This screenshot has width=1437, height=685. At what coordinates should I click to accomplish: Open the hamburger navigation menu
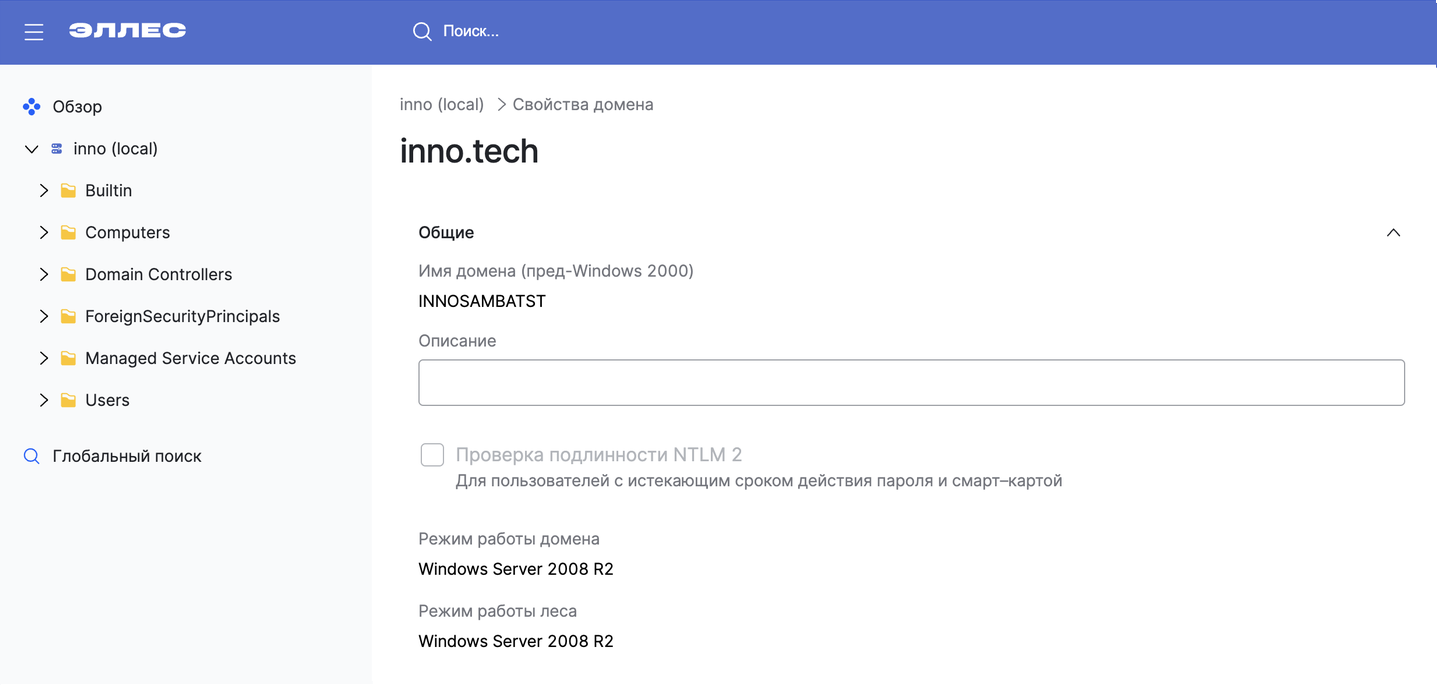33,31
